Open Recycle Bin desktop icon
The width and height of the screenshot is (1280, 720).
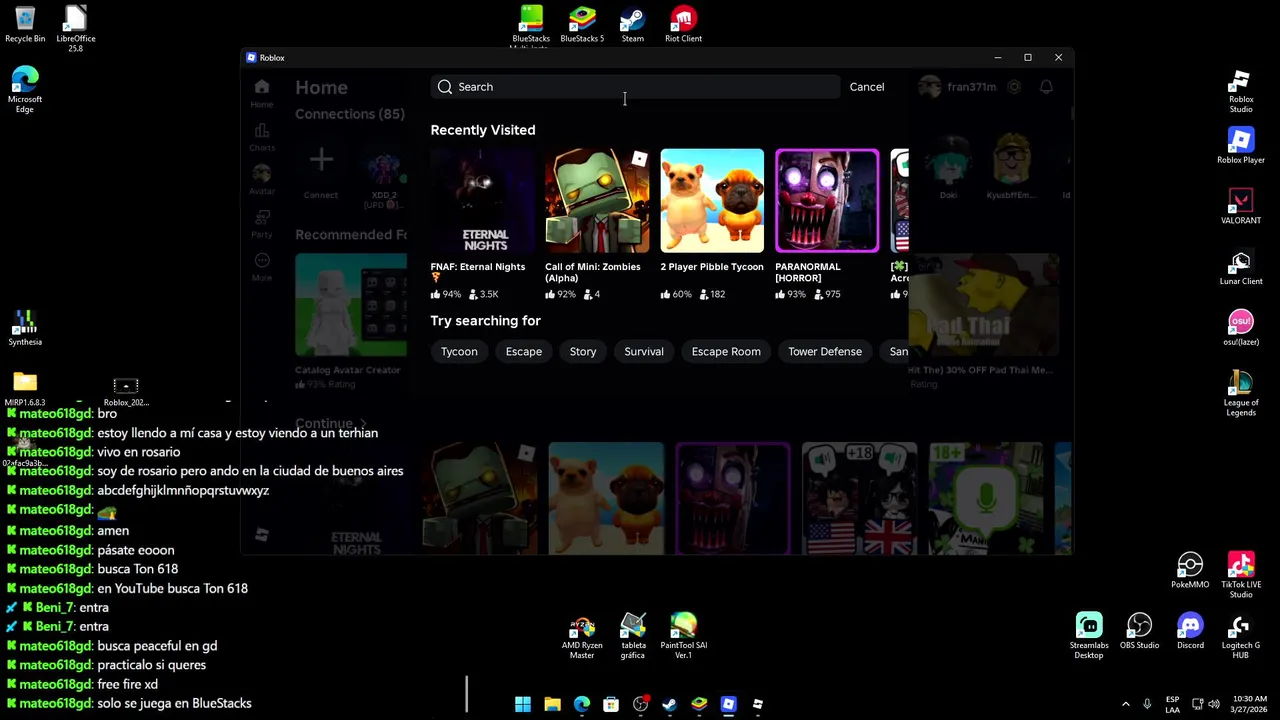pos(25,25)
